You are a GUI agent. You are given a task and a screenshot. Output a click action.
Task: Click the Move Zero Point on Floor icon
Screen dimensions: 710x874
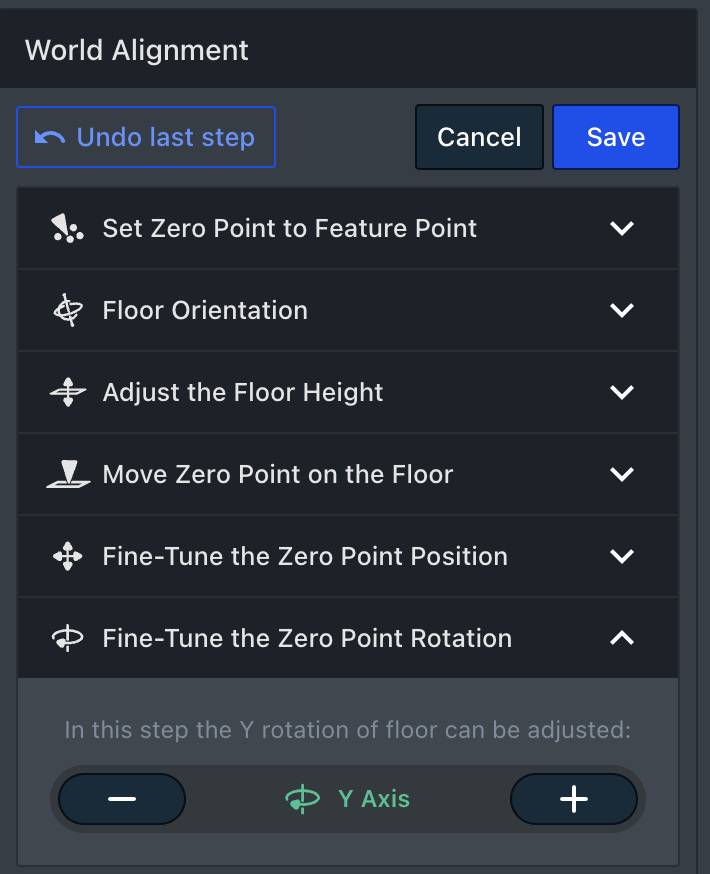coord(68,475)
